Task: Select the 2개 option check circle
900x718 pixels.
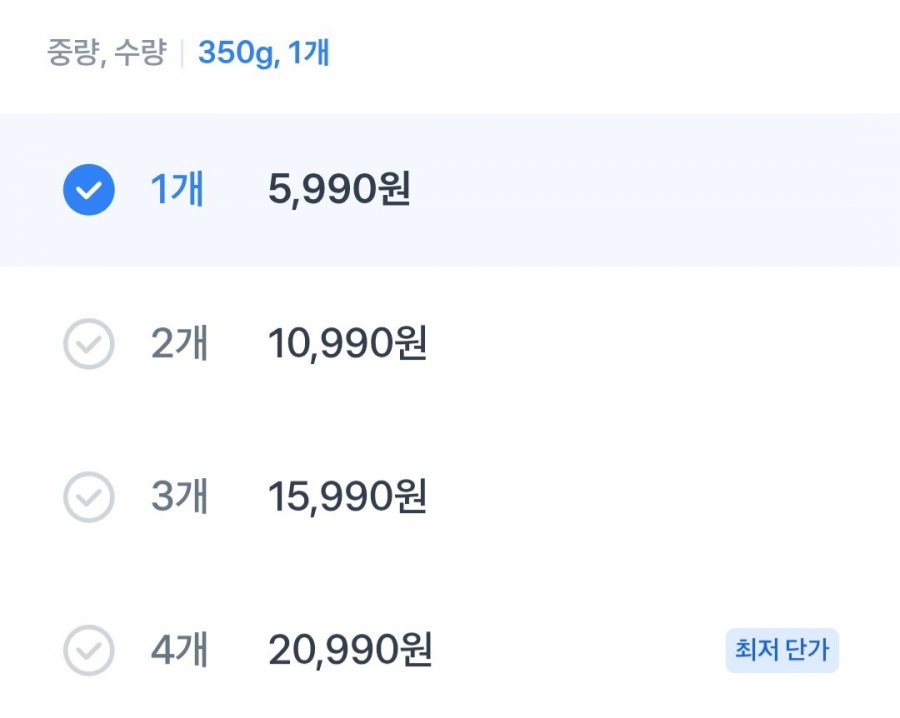Action: click(89, 344)
